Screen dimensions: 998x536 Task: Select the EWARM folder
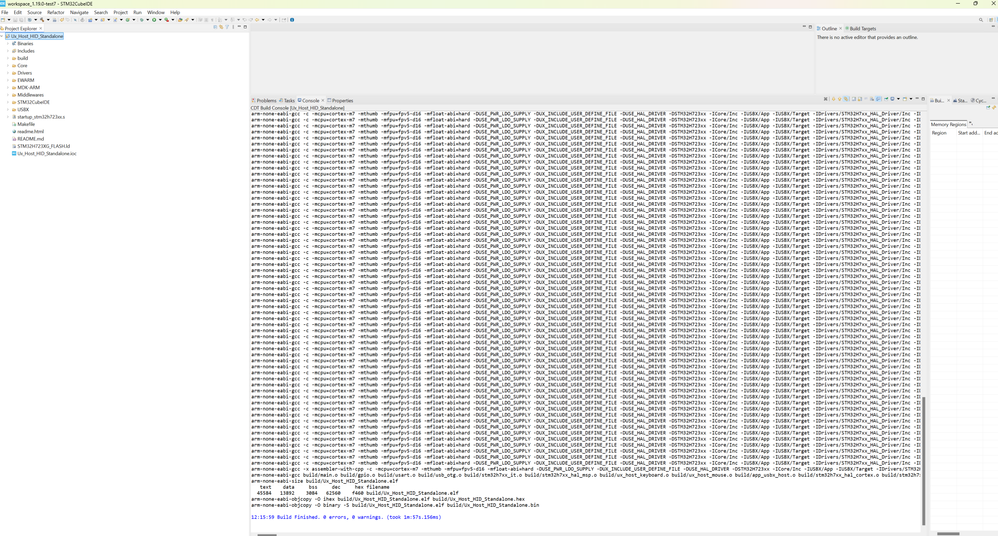(25, 80)
